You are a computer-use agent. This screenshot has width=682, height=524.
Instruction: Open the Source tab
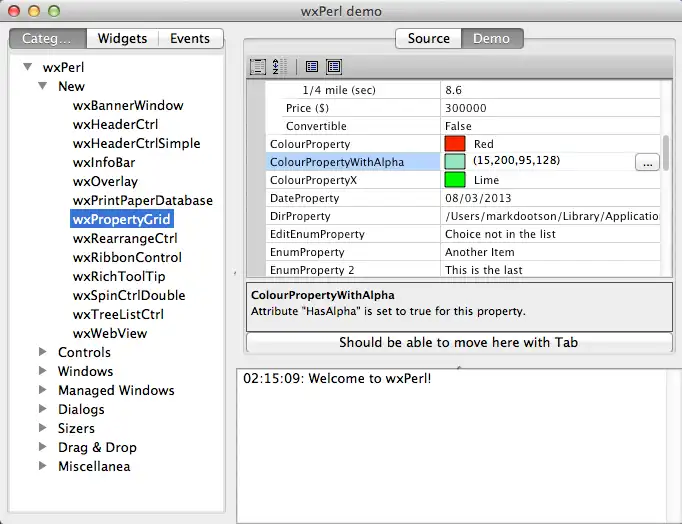click(x=428, y=38)
